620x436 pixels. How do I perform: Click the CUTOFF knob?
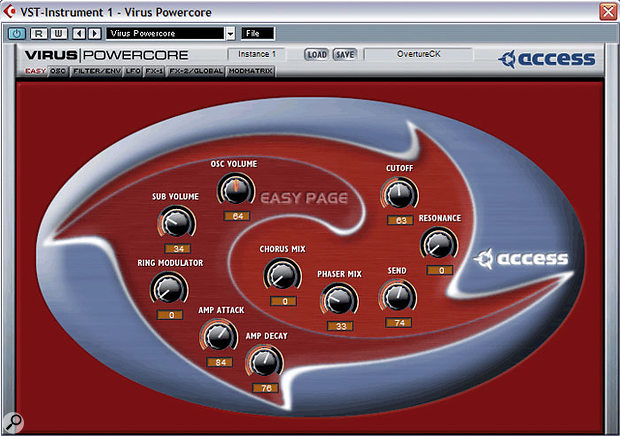pyautogui.click(x=399, y=194)
